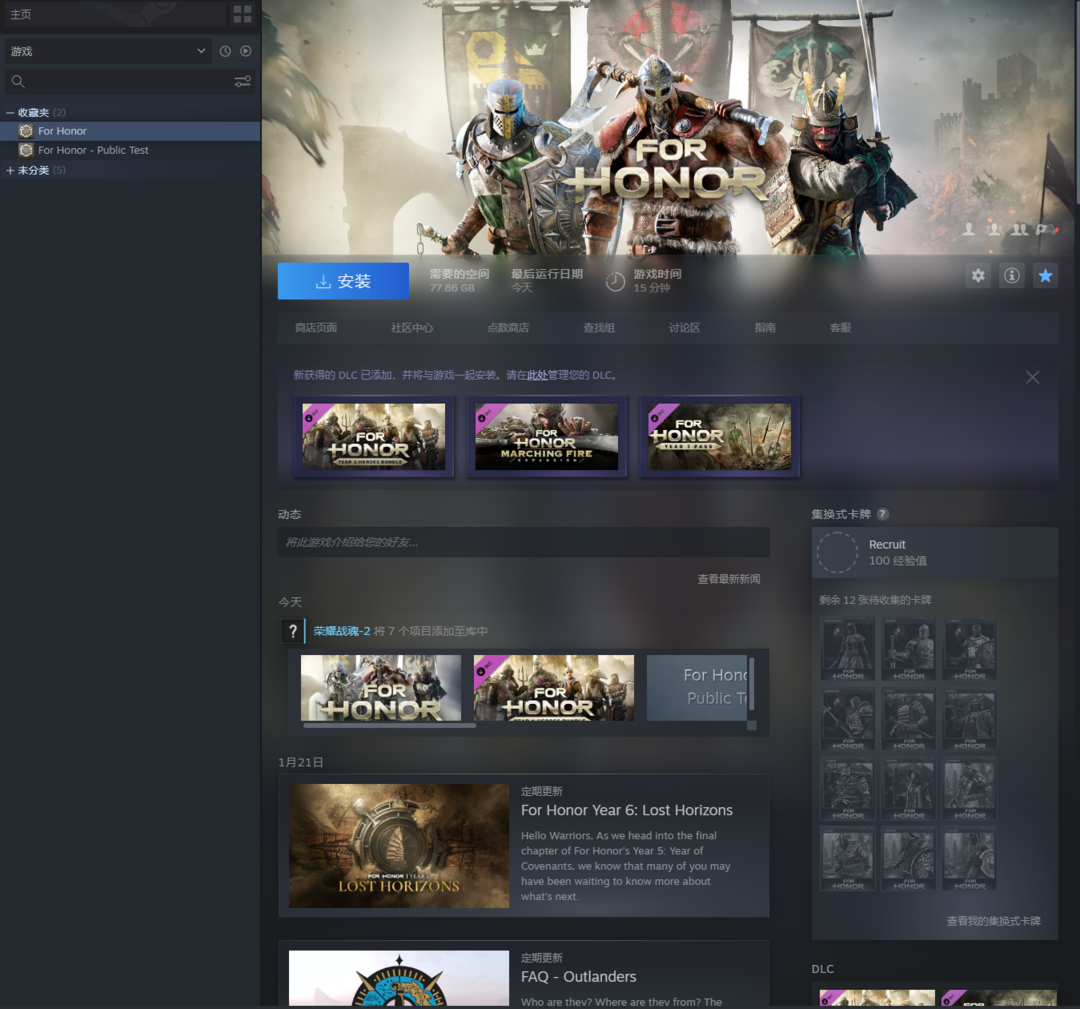Viewport: 1080px width, 1009px height.
Task: Open the 查看最新新闻 link
Action: coord(728,579)
